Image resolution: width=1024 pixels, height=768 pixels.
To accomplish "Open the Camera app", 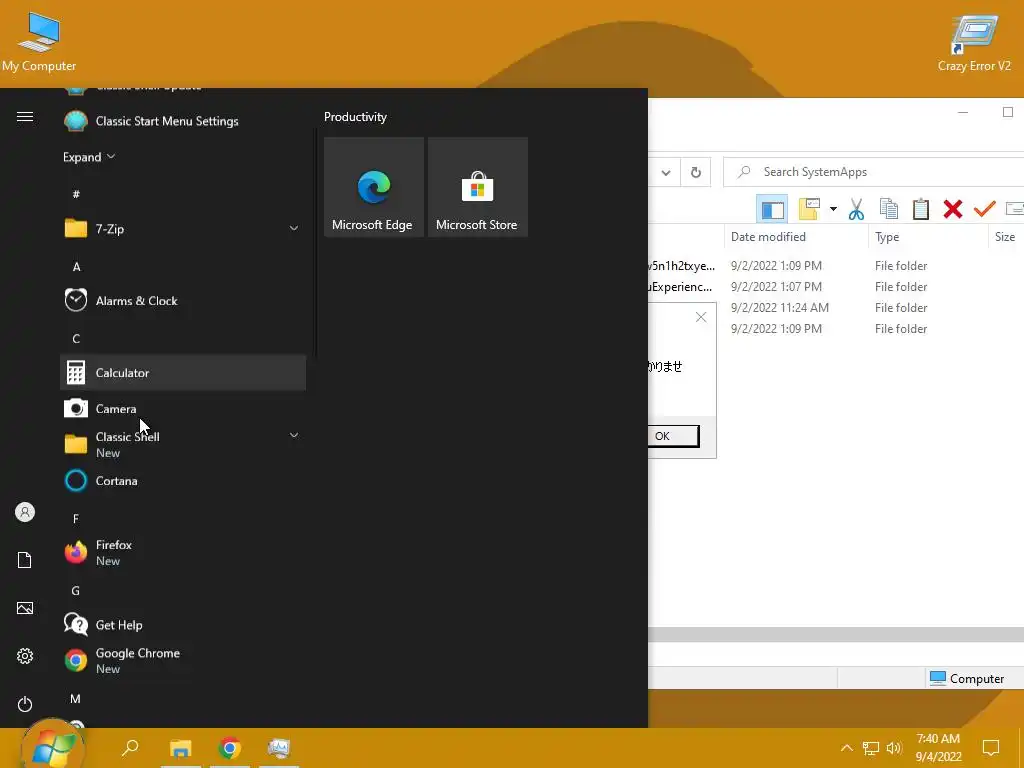I will 183,409.
